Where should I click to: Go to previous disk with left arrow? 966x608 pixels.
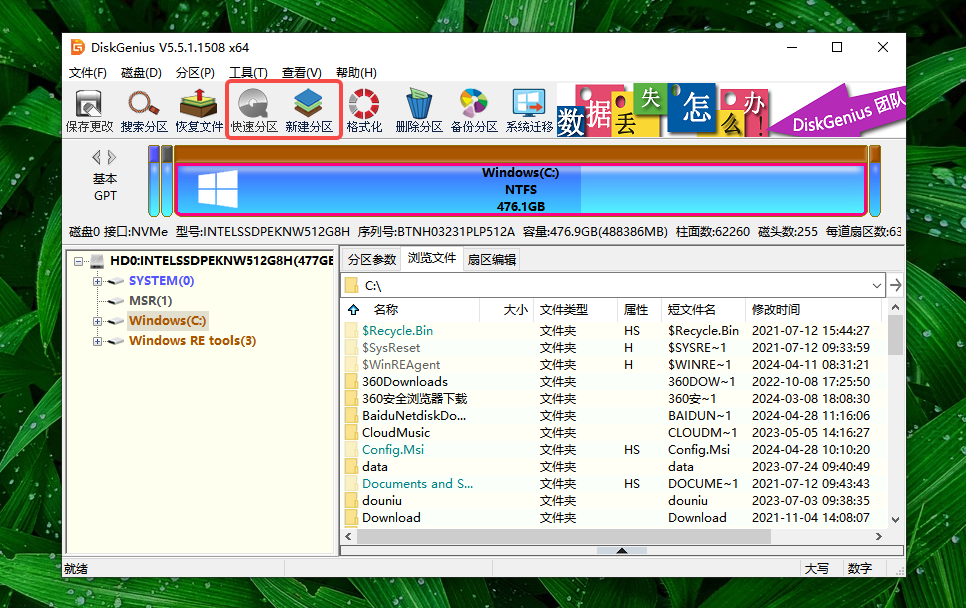point(97,157)
